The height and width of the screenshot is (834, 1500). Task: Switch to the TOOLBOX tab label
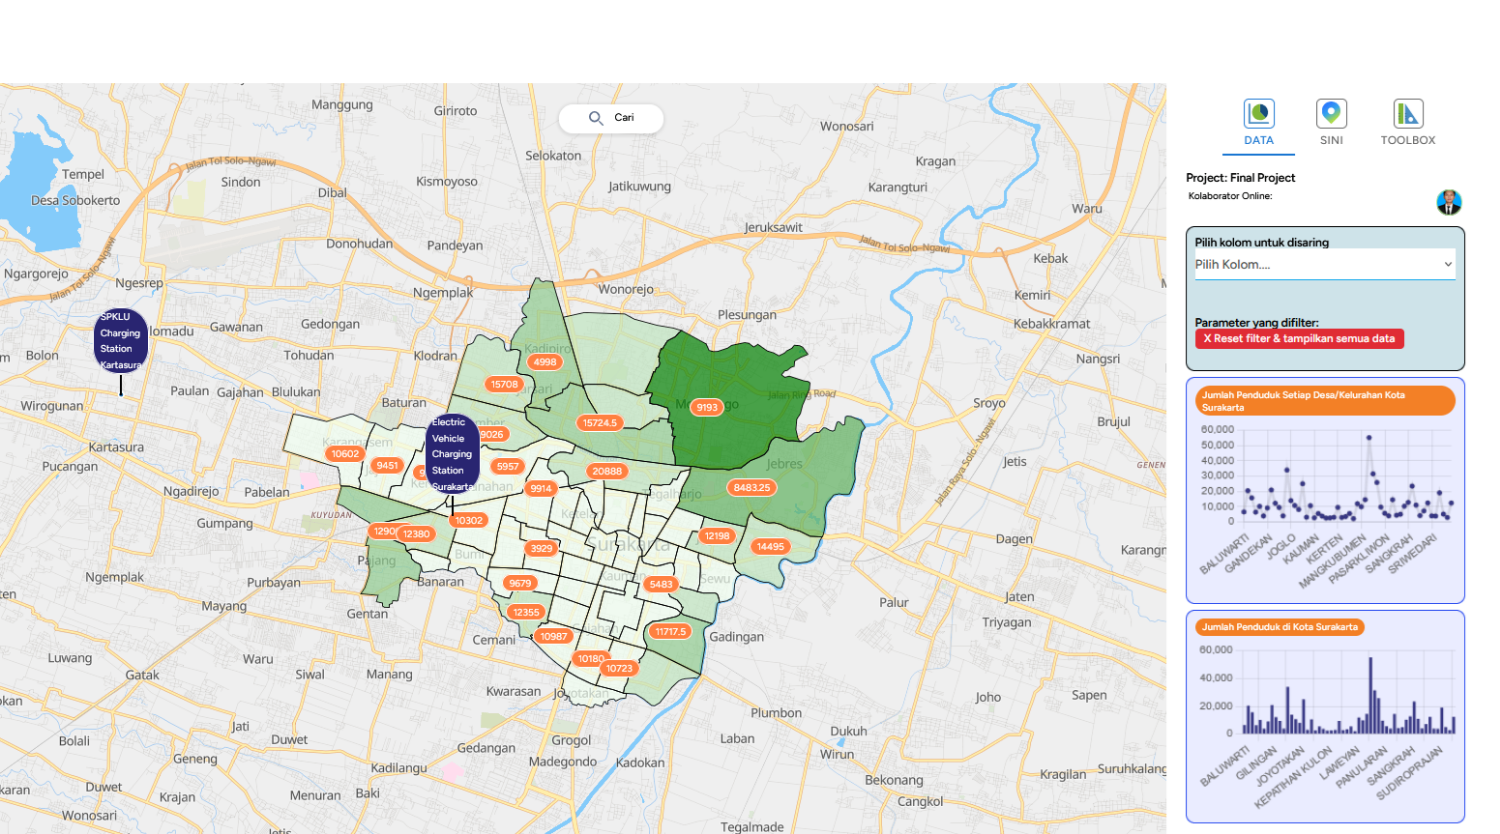(1407, 141)
